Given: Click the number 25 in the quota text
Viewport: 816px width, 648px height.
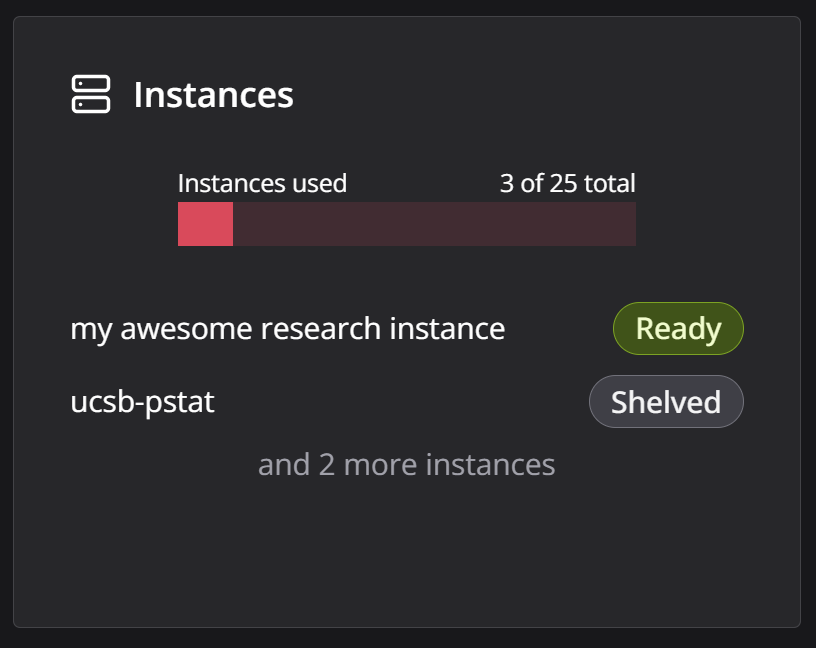Looking at the screenshot, I should click(563, 183).
